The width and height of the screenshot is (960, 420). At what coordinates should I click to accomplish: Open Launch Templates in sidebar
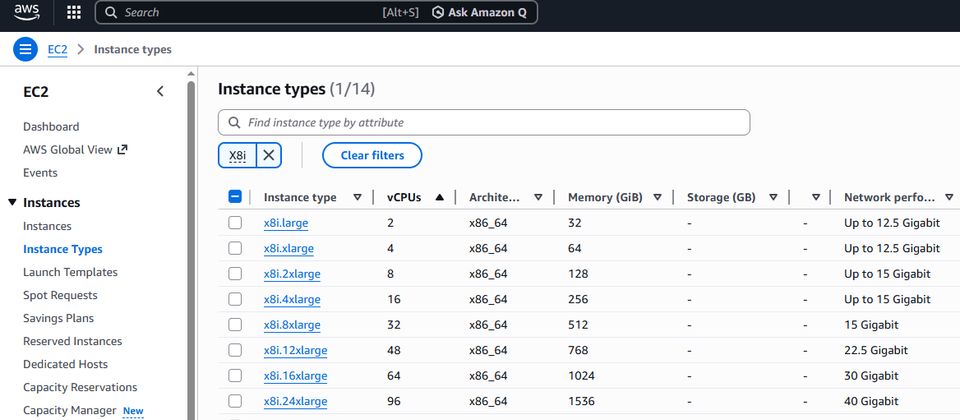coord(70,272)
